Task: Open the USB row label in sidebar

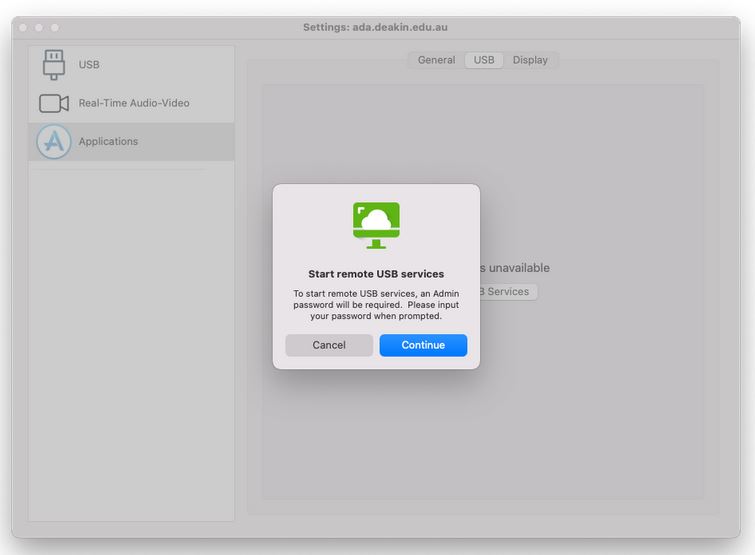Action: (89, 65)
